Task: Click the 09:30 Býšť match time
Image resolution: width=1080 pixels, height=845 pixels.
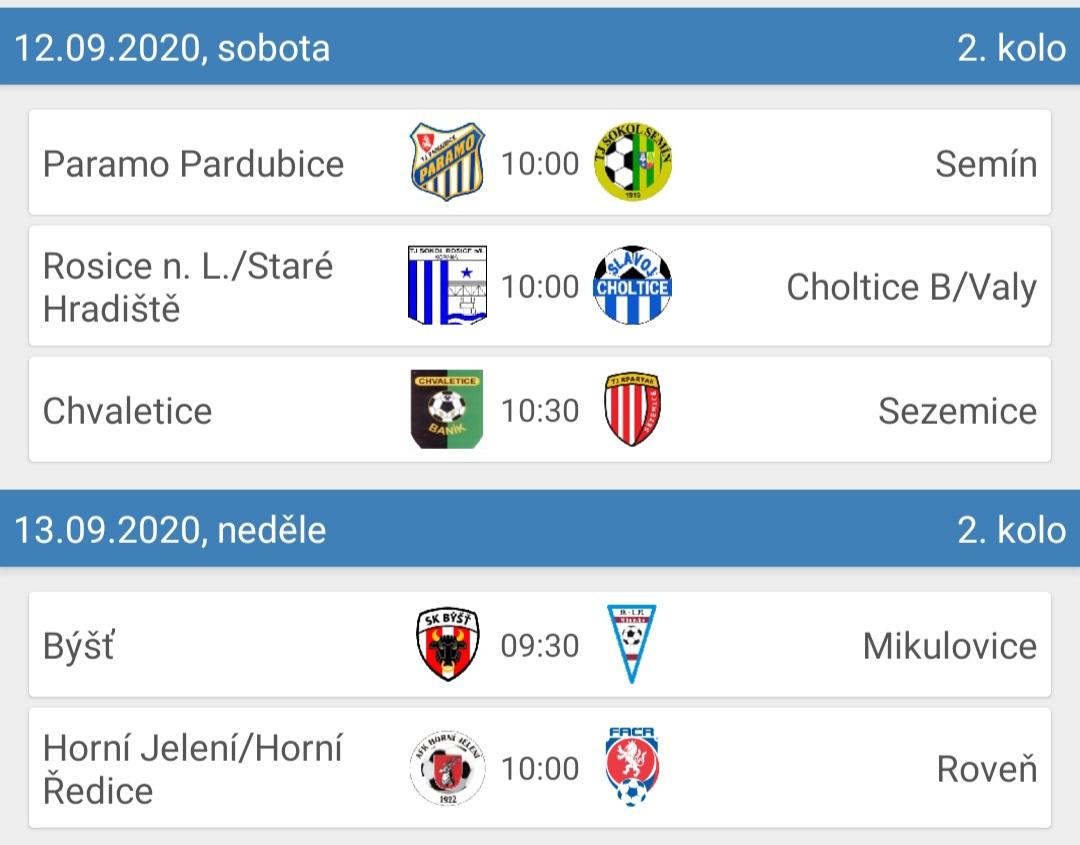Action: pos(540,646)
